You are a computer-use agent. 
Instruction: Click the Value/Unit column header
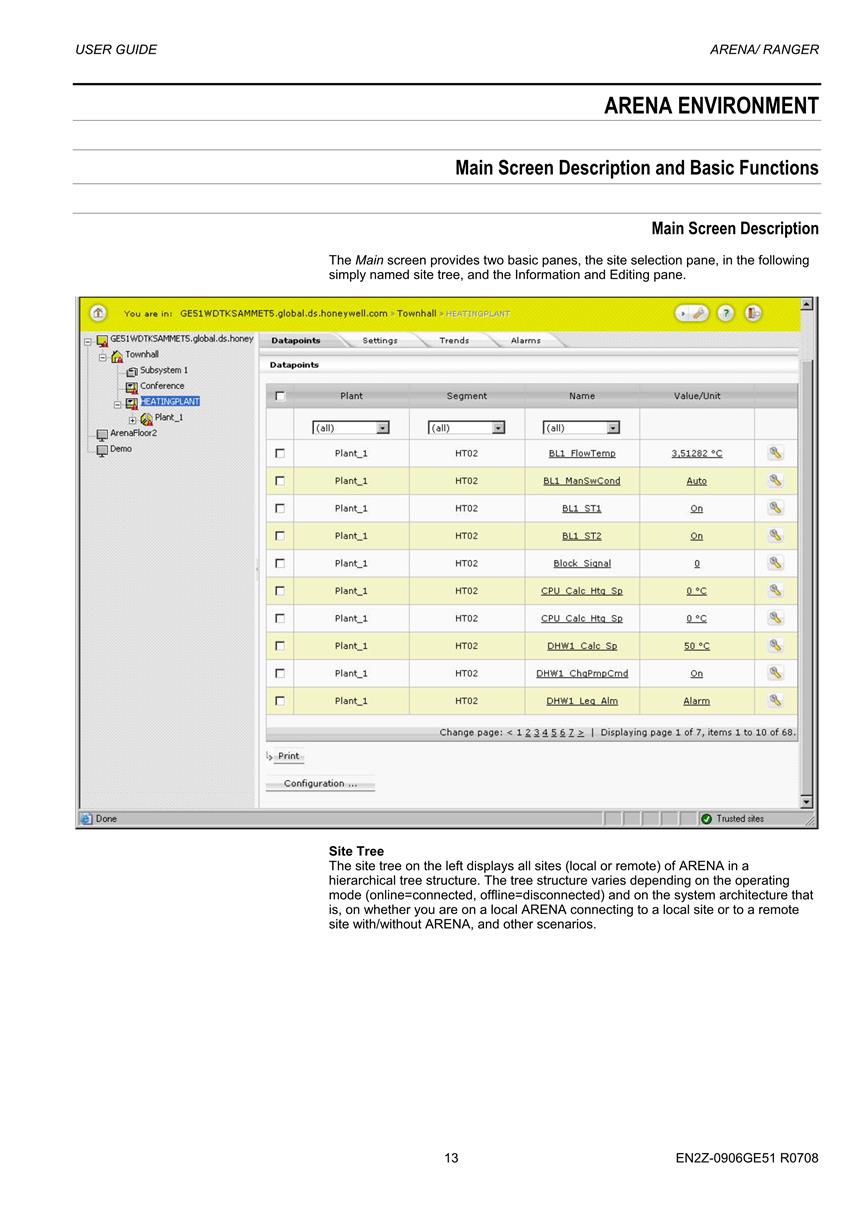(697, 396)
